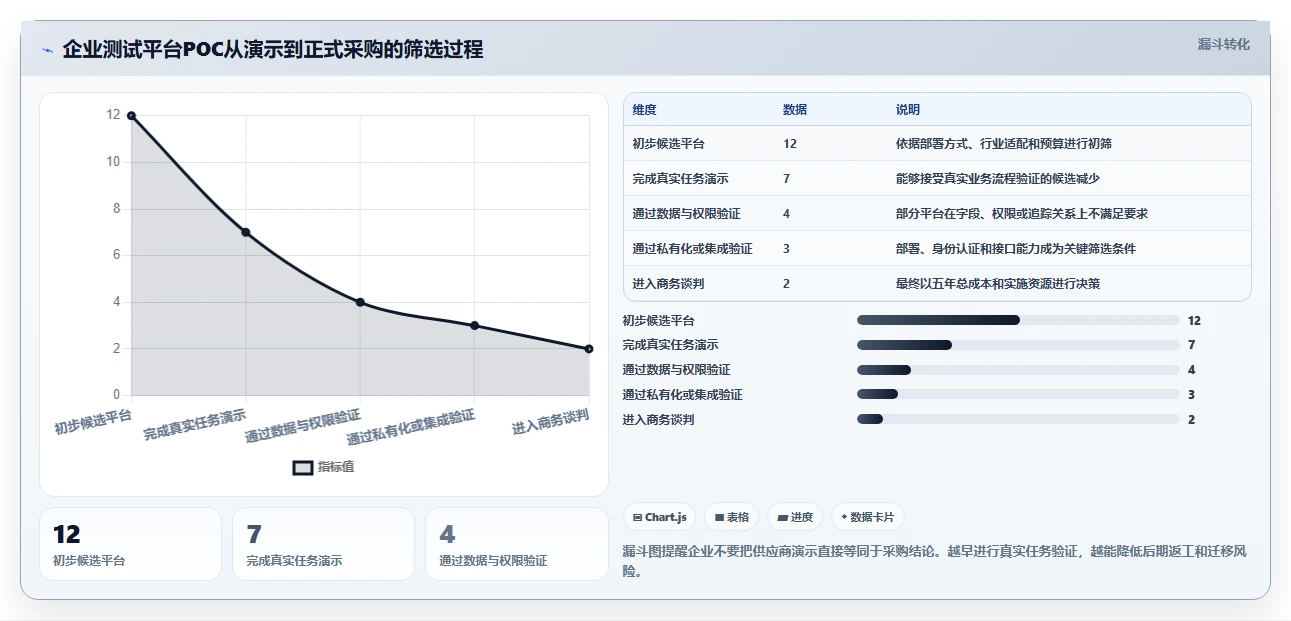1291x621 pixels.
Task: Click the value 7 in the table's 数据 column
Action: click(x=787, y=179)
